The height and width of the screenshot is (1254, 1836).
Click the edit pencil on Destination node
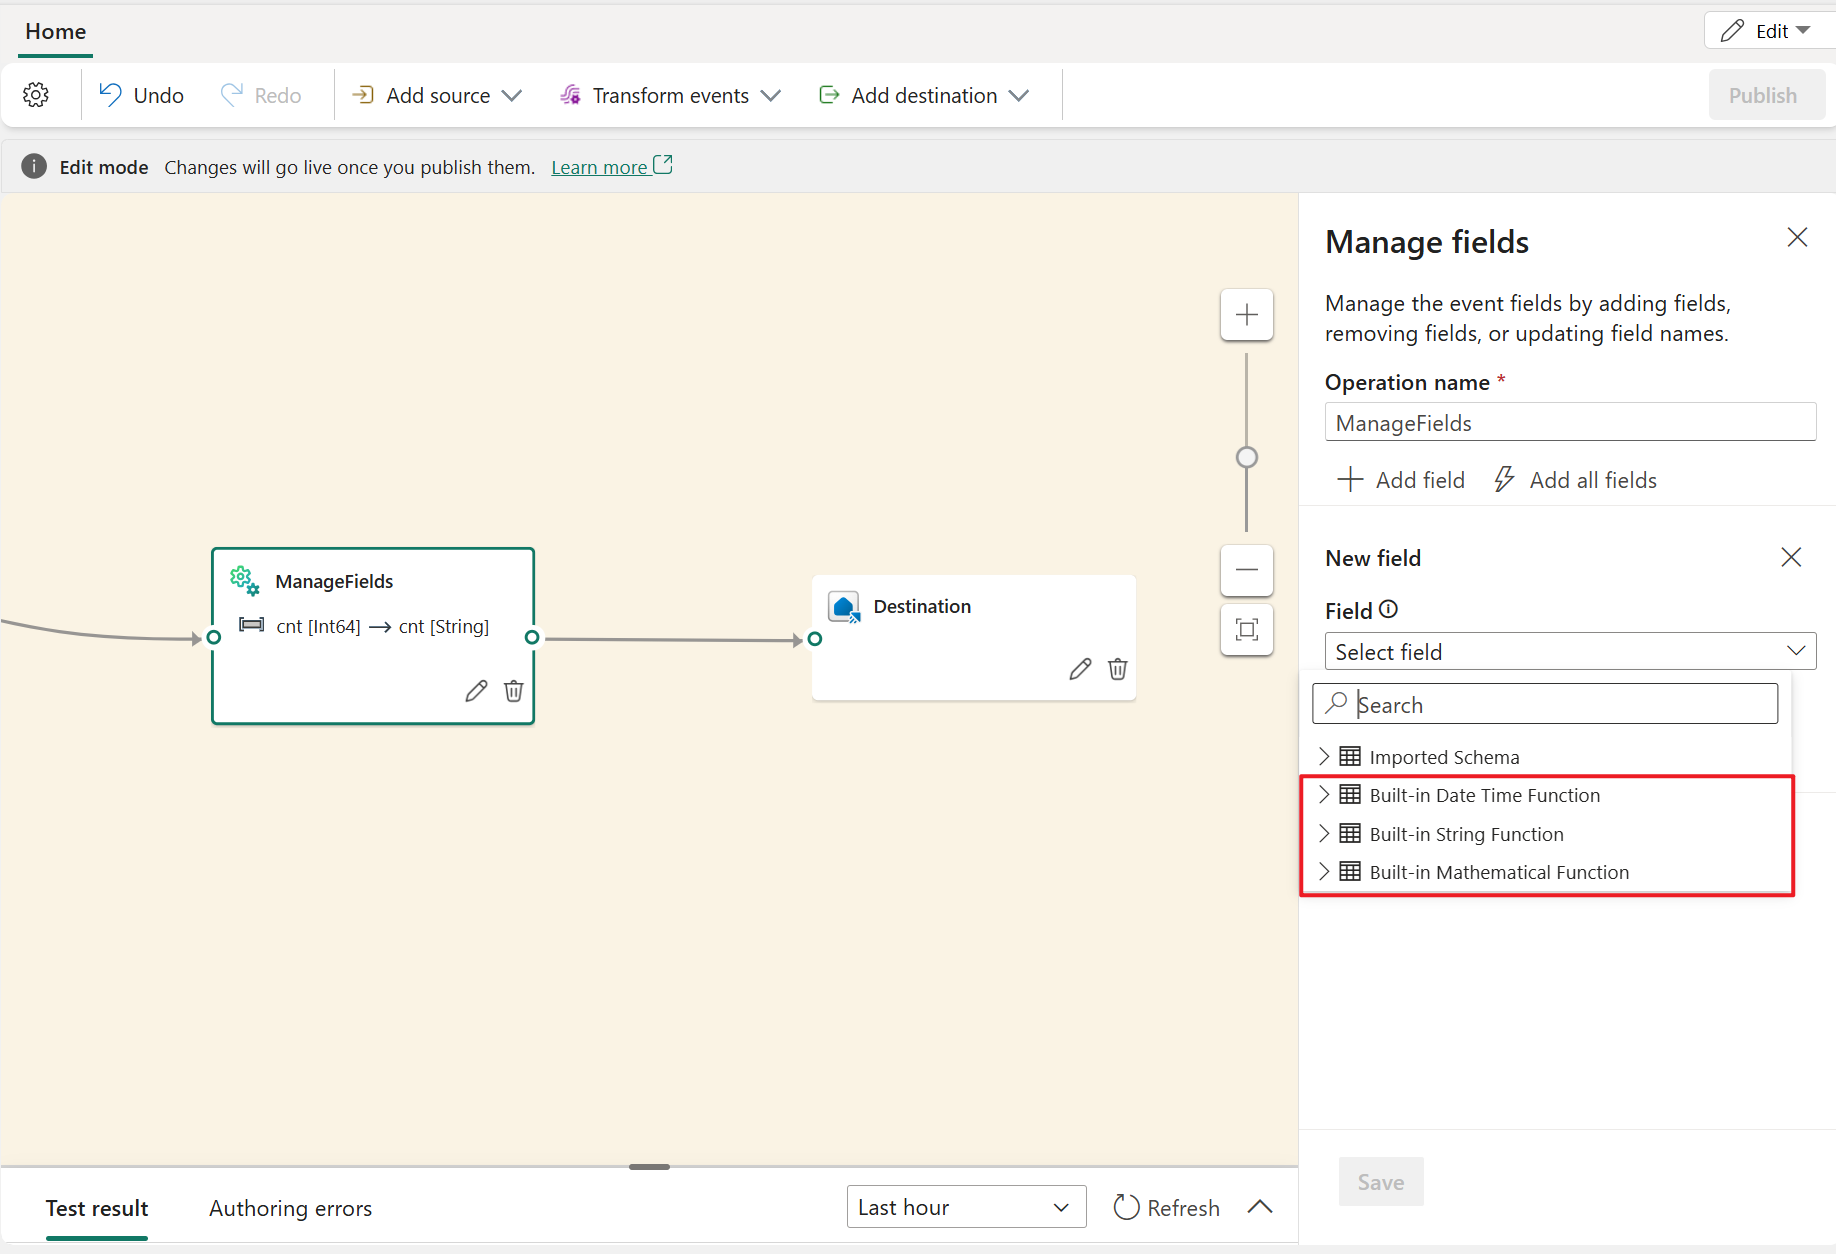[x=1080, y=669]
